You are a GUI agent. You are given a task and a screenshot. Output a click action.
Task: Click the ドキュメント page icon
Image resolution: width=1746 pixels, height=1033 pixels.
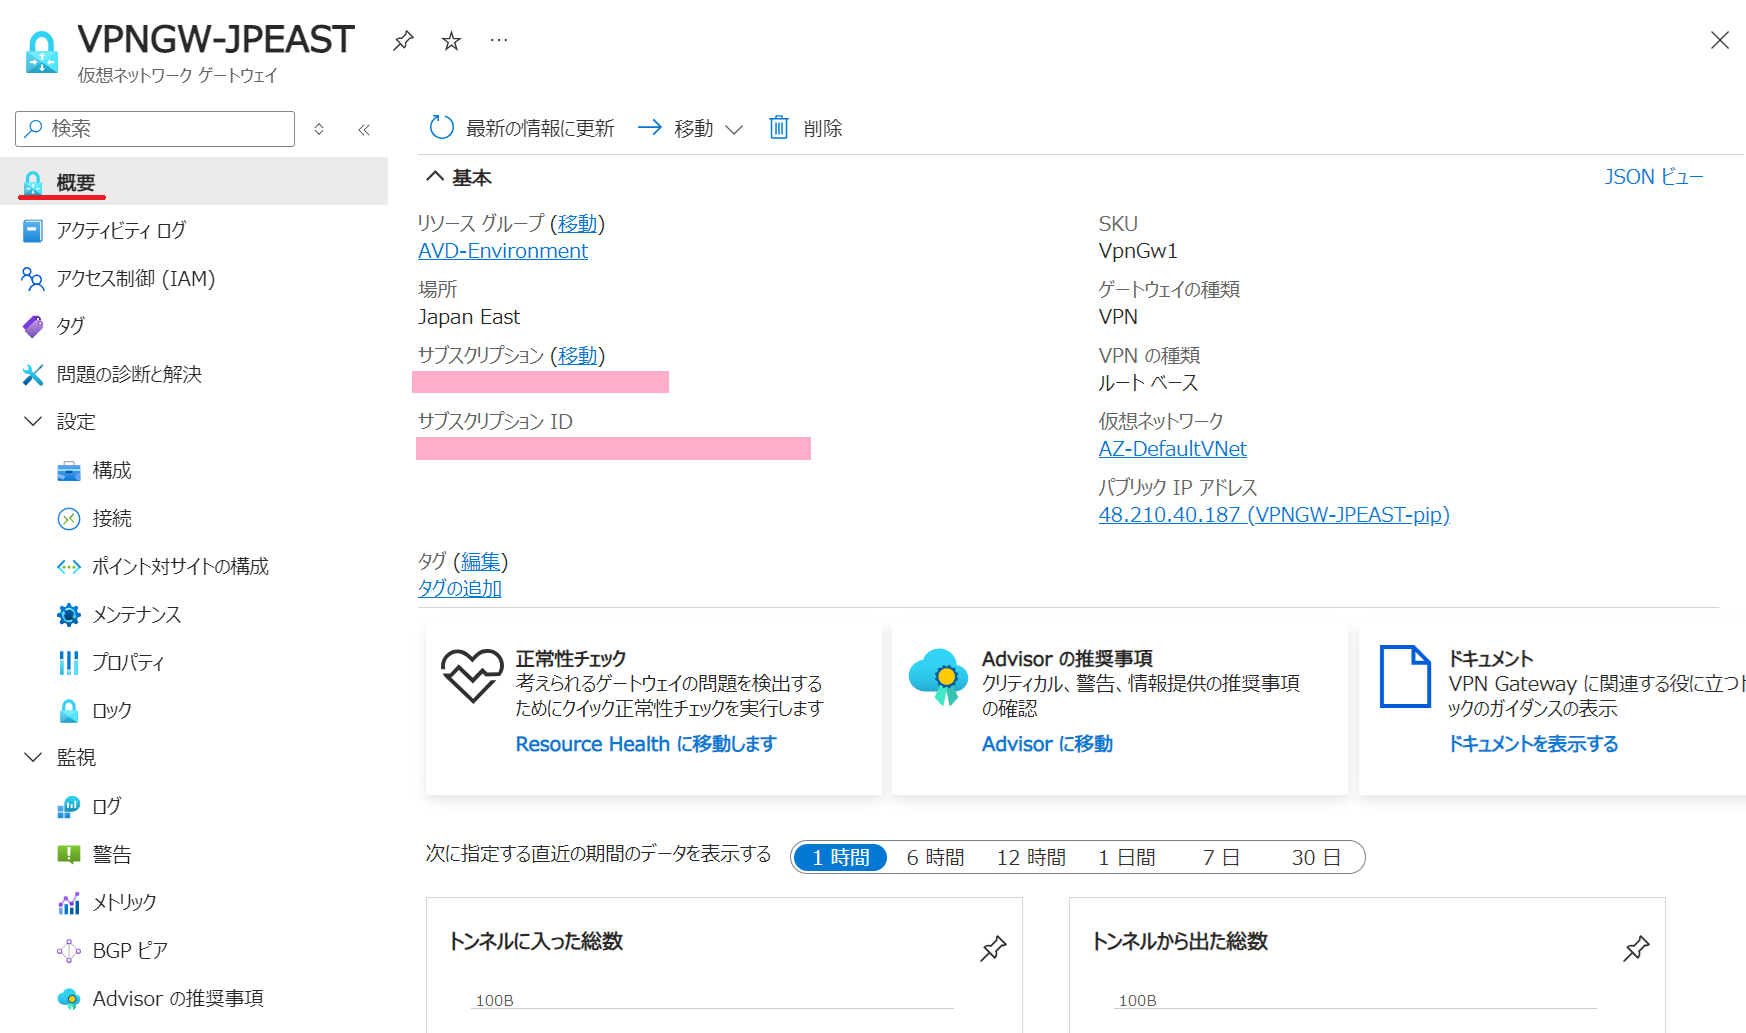point(1405,676)
